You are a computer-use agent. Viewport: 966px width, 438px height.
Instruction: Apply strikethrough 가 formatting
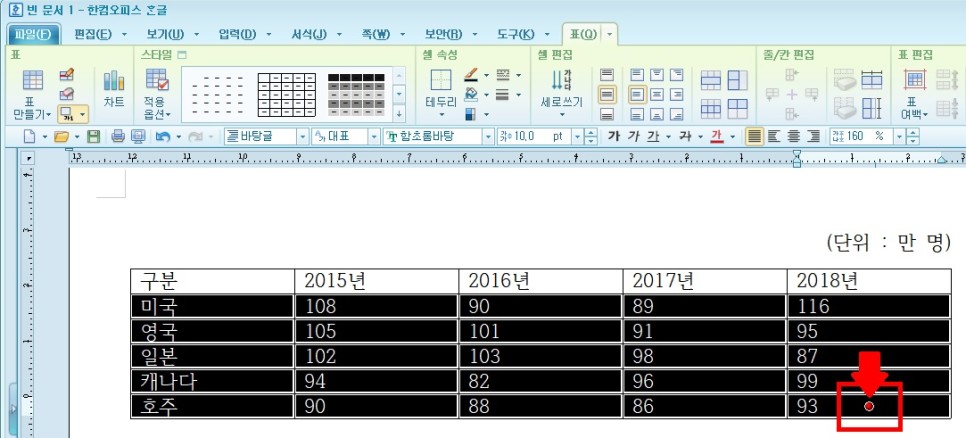685,137
